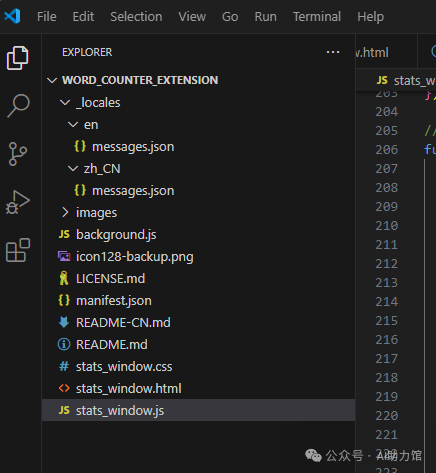Click braces icon of zh_CN messages.json
Image resolution: width=436 pixels, height=473 pixels.
pos(80,190)
